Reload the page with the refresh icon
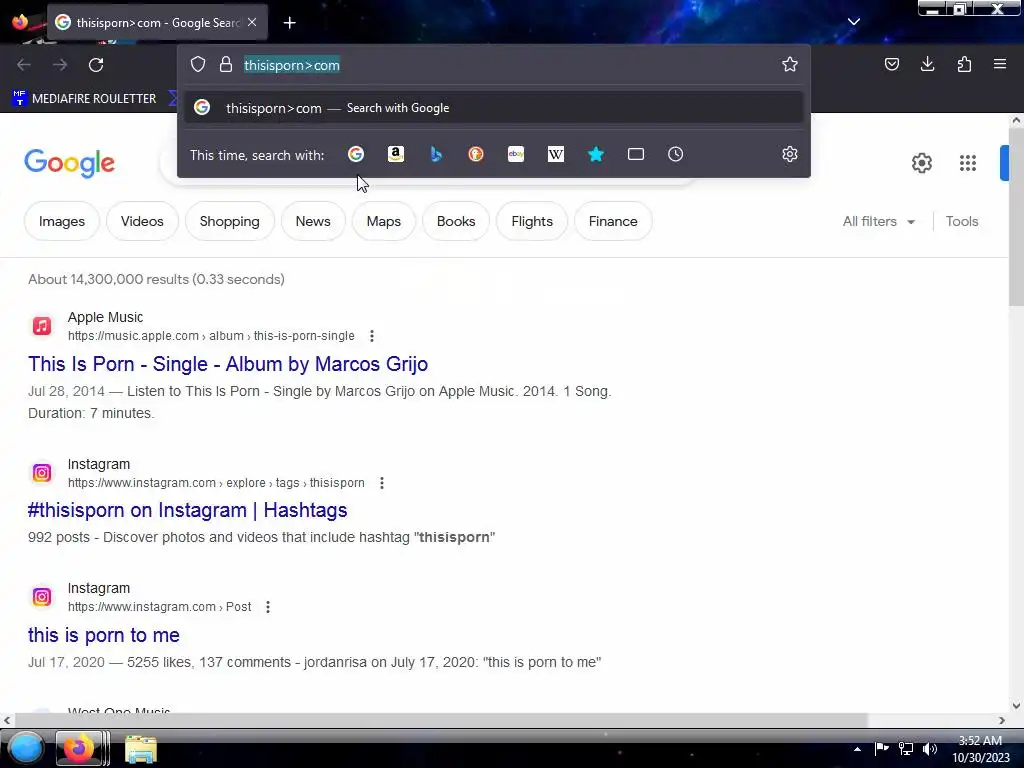This screenshot has height=768, width=1024. pyautogui.click(x=96, y=65)
